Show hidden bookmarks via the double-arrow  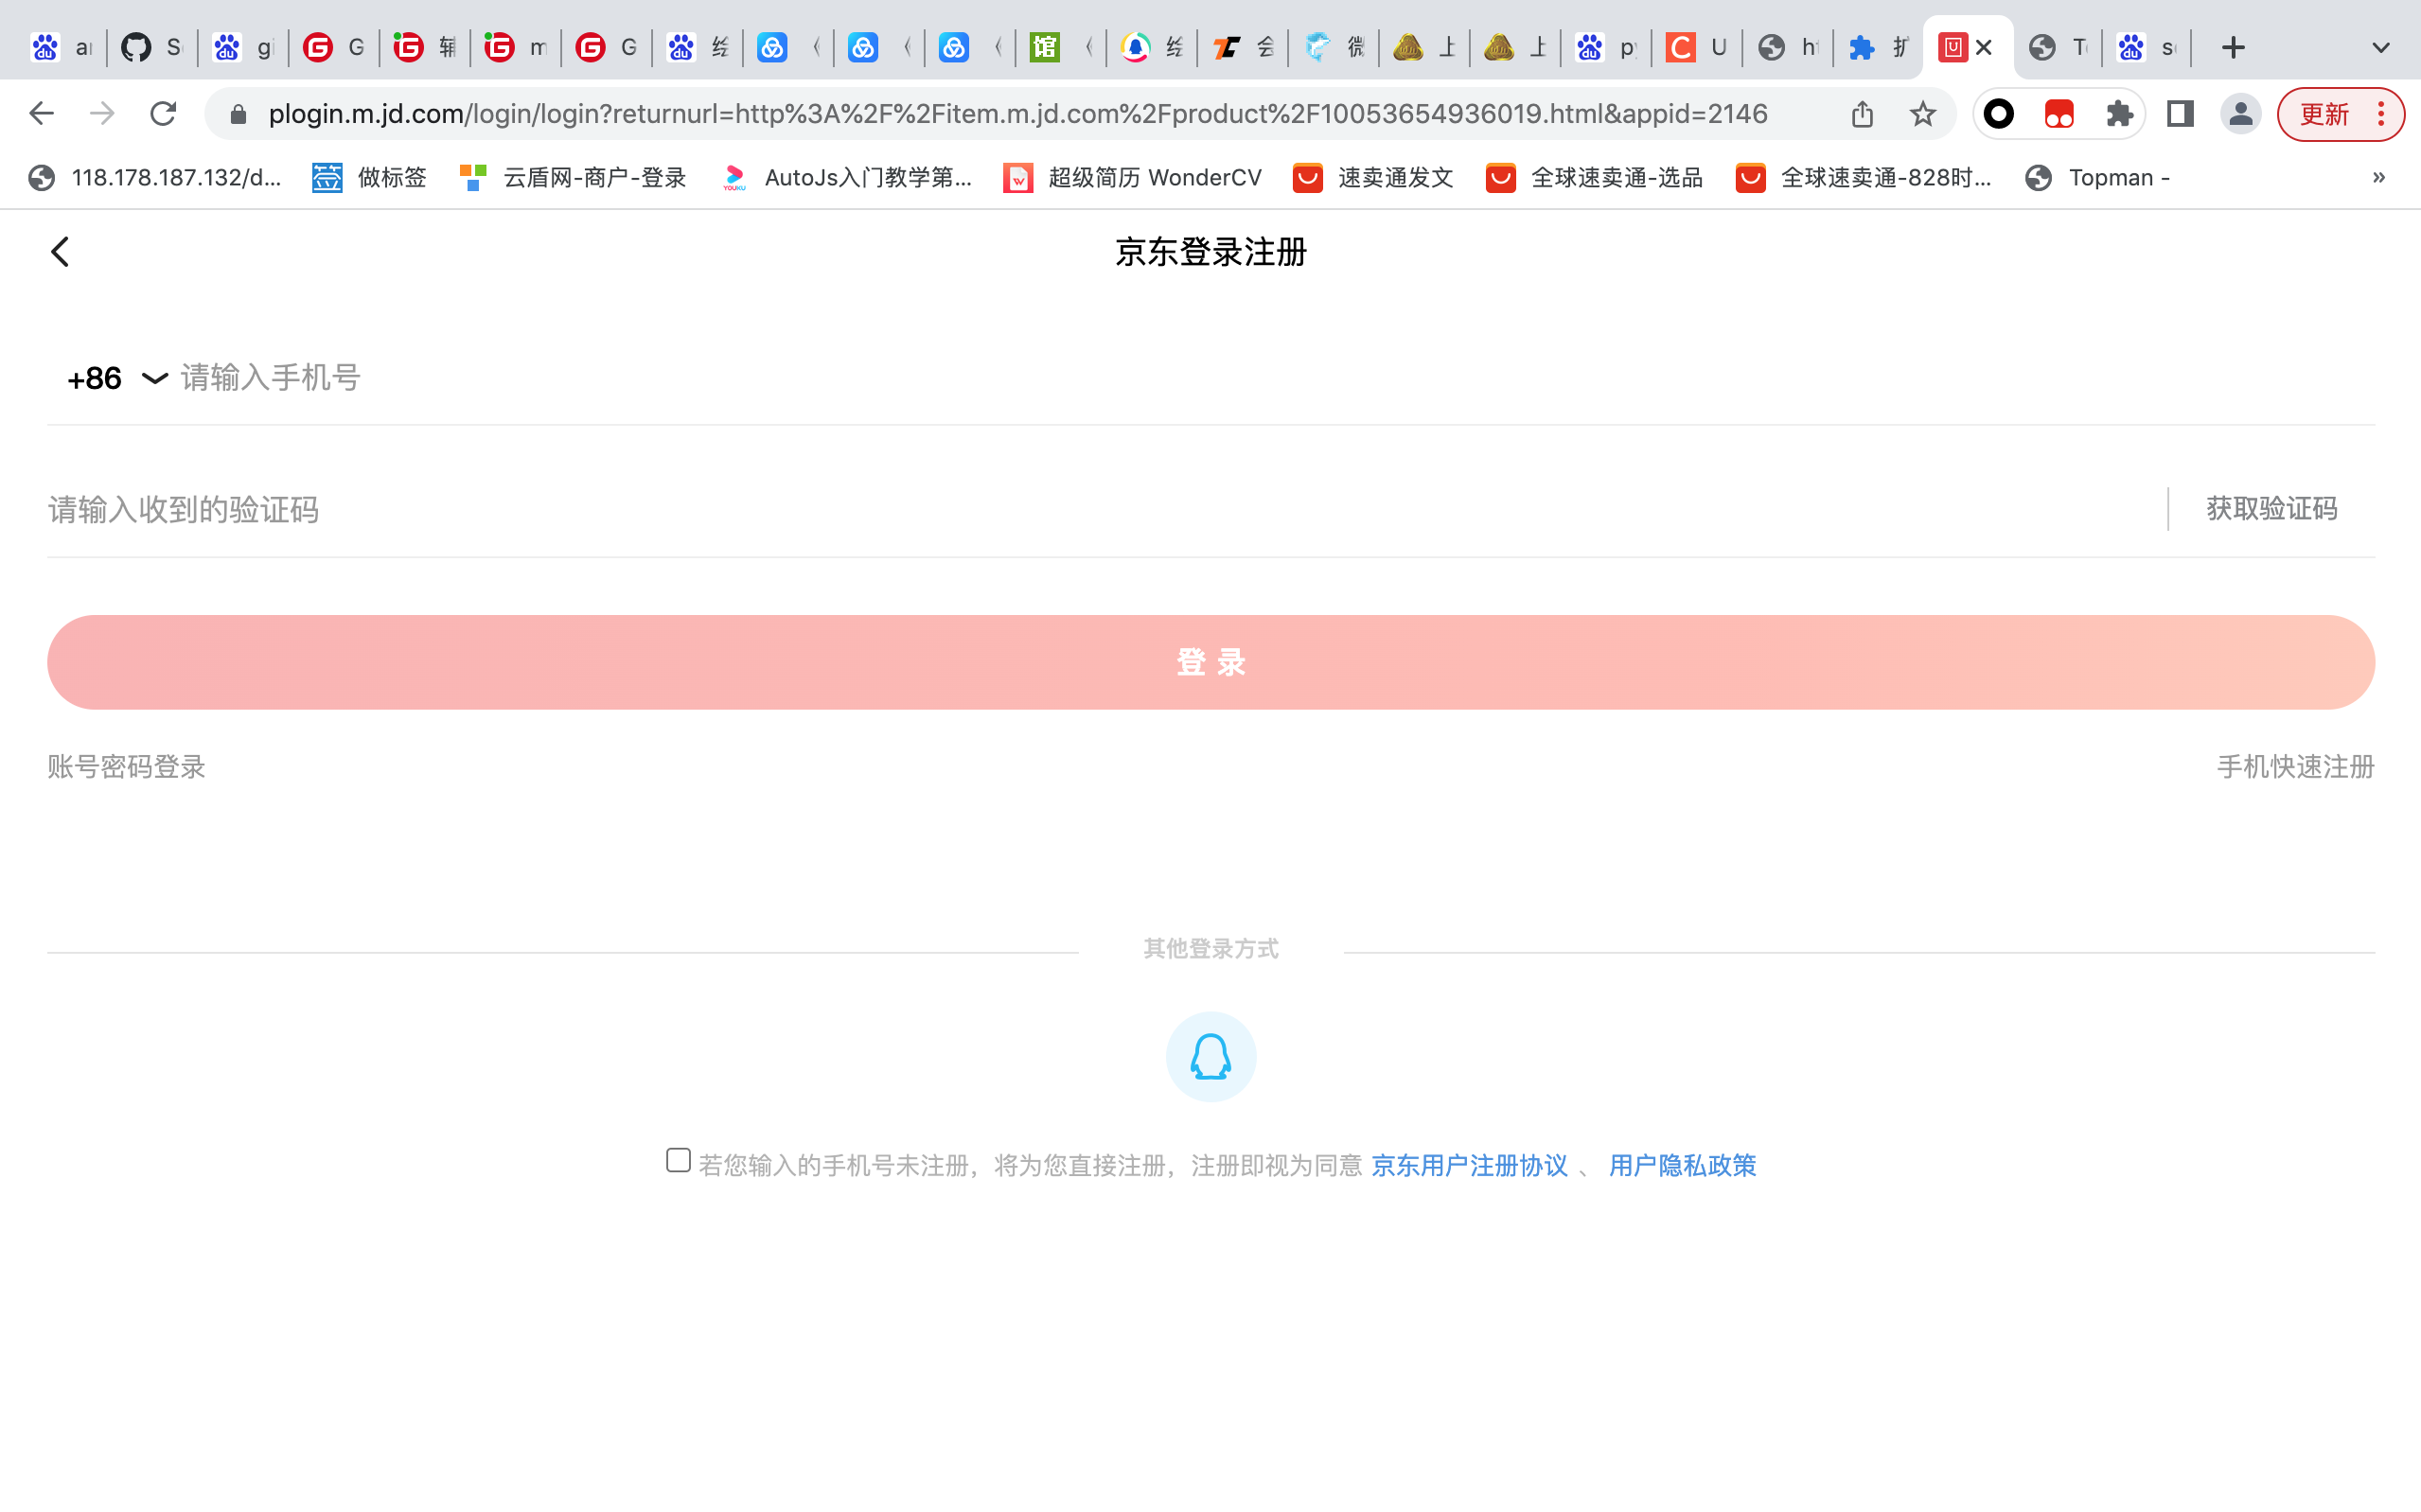(x=2379, y=178)
